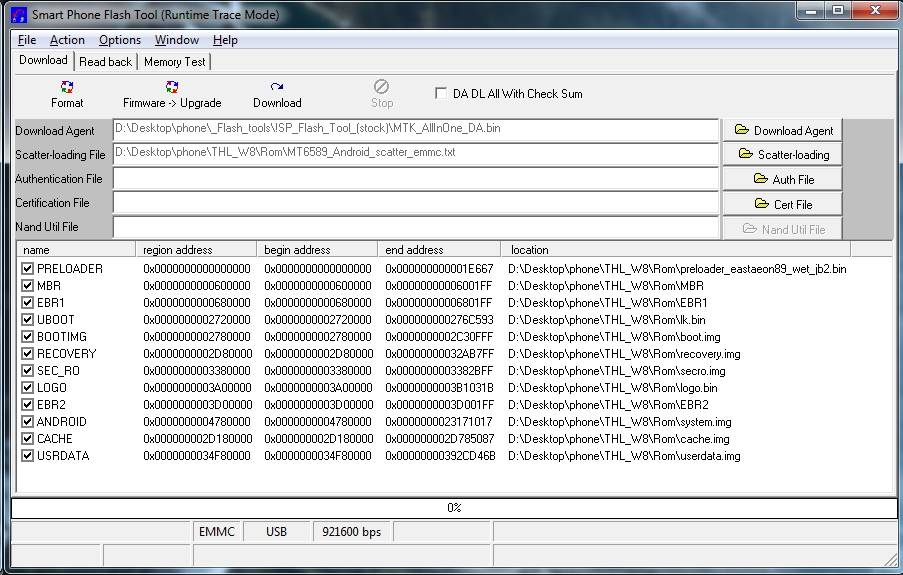The image size is (903, 575).
Task: Click the location column header
Action: point(675,250)
